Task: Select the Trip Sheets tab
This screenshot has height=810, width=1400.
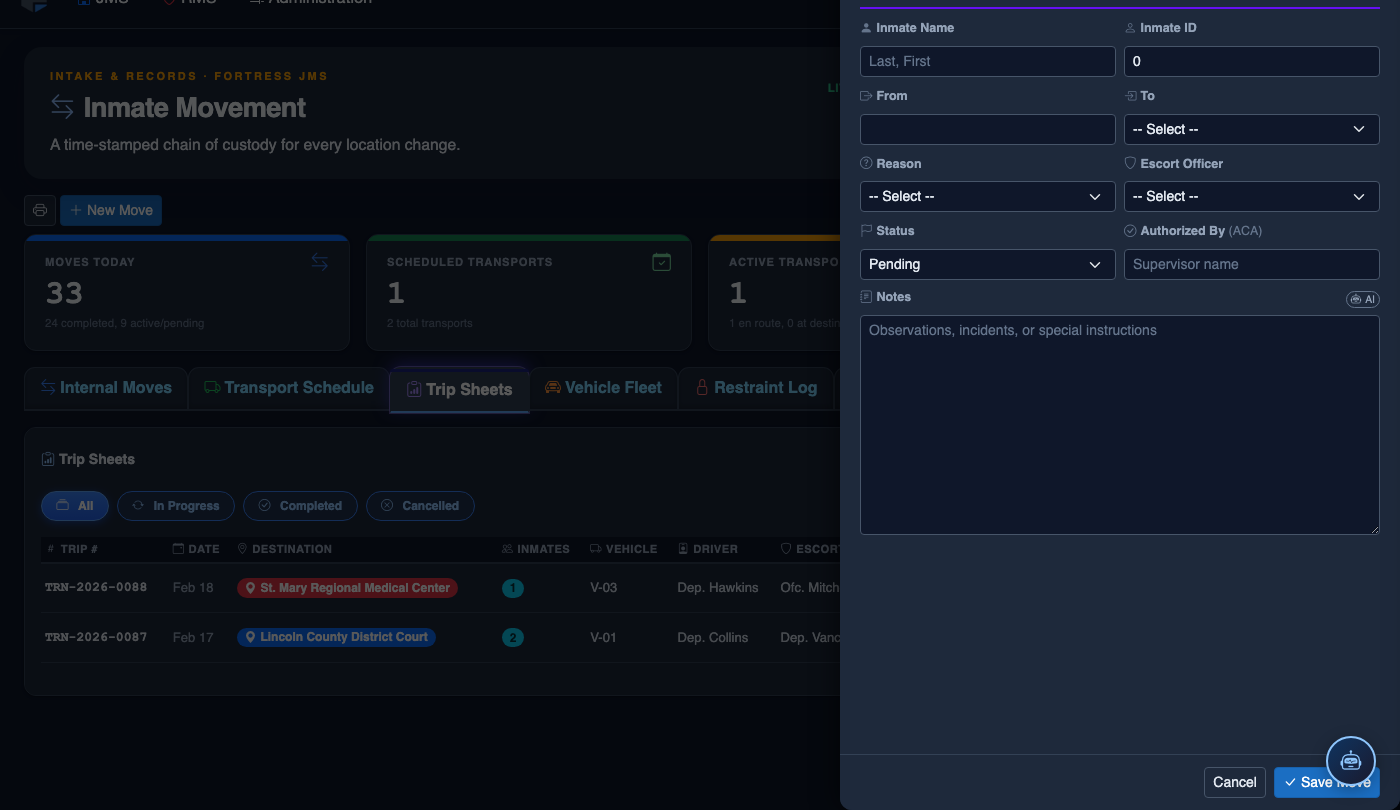Action: coord(459,389)
